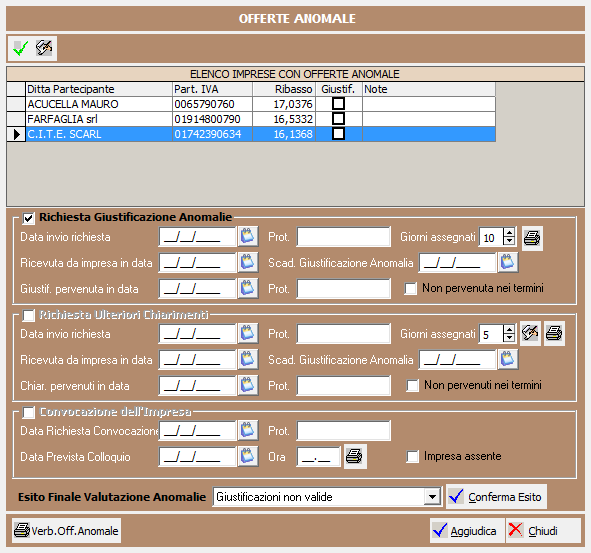Open calendar for Chiar. pervenuti in data
Image resolution: width=591 pixels, height=553 pixels.
click(x=248, y=385)
